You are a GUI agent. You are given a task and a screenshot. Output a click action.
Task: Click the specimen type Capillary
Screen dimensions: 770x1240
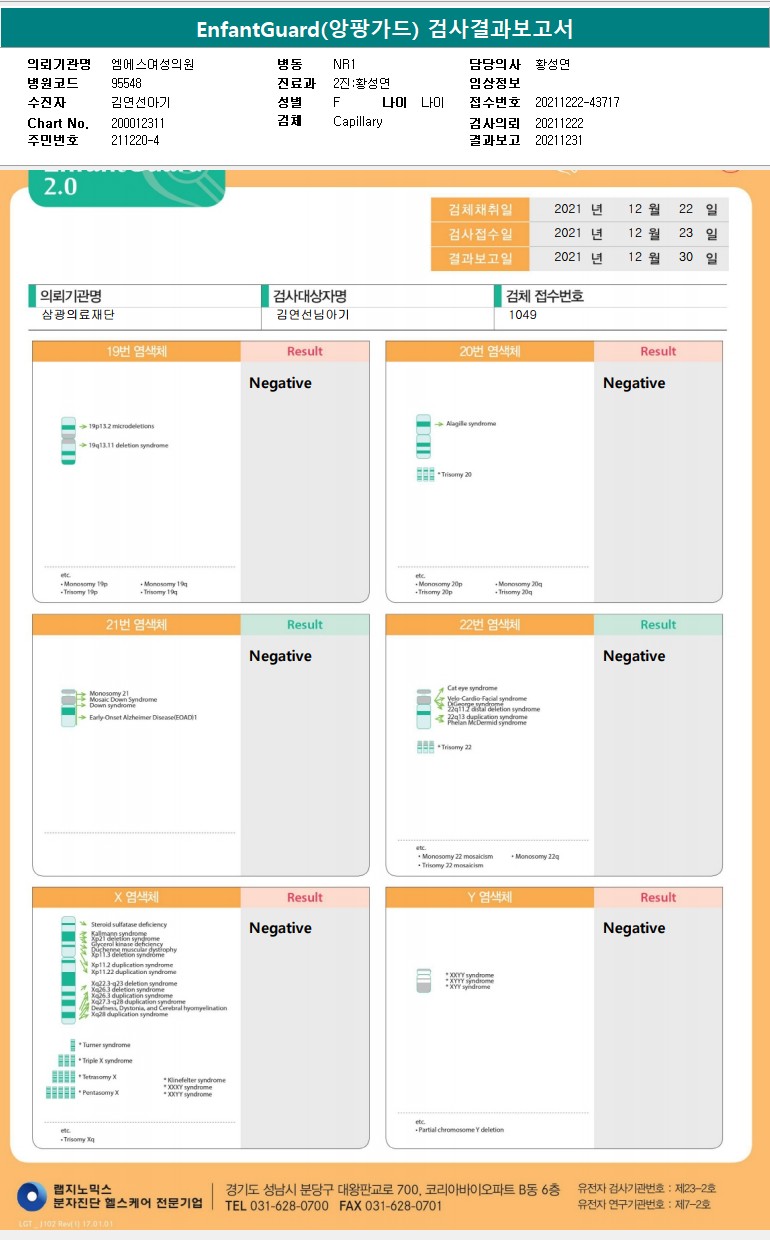[x=358, y=122]
